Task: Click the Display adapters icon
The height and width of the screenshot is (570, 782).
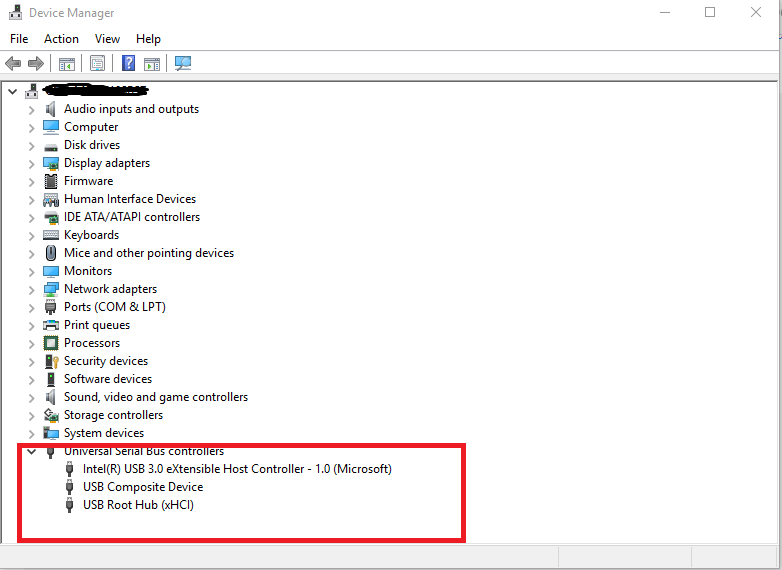Action: (51, 164)
